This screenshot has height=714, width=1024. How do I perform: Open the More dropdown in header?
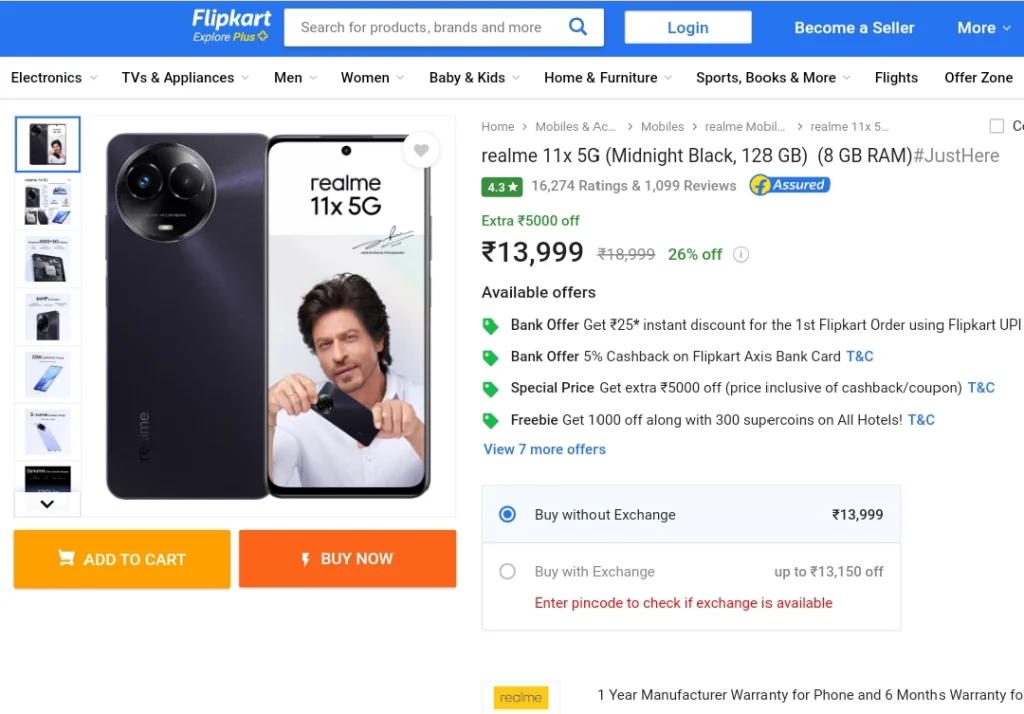point(984,27)
